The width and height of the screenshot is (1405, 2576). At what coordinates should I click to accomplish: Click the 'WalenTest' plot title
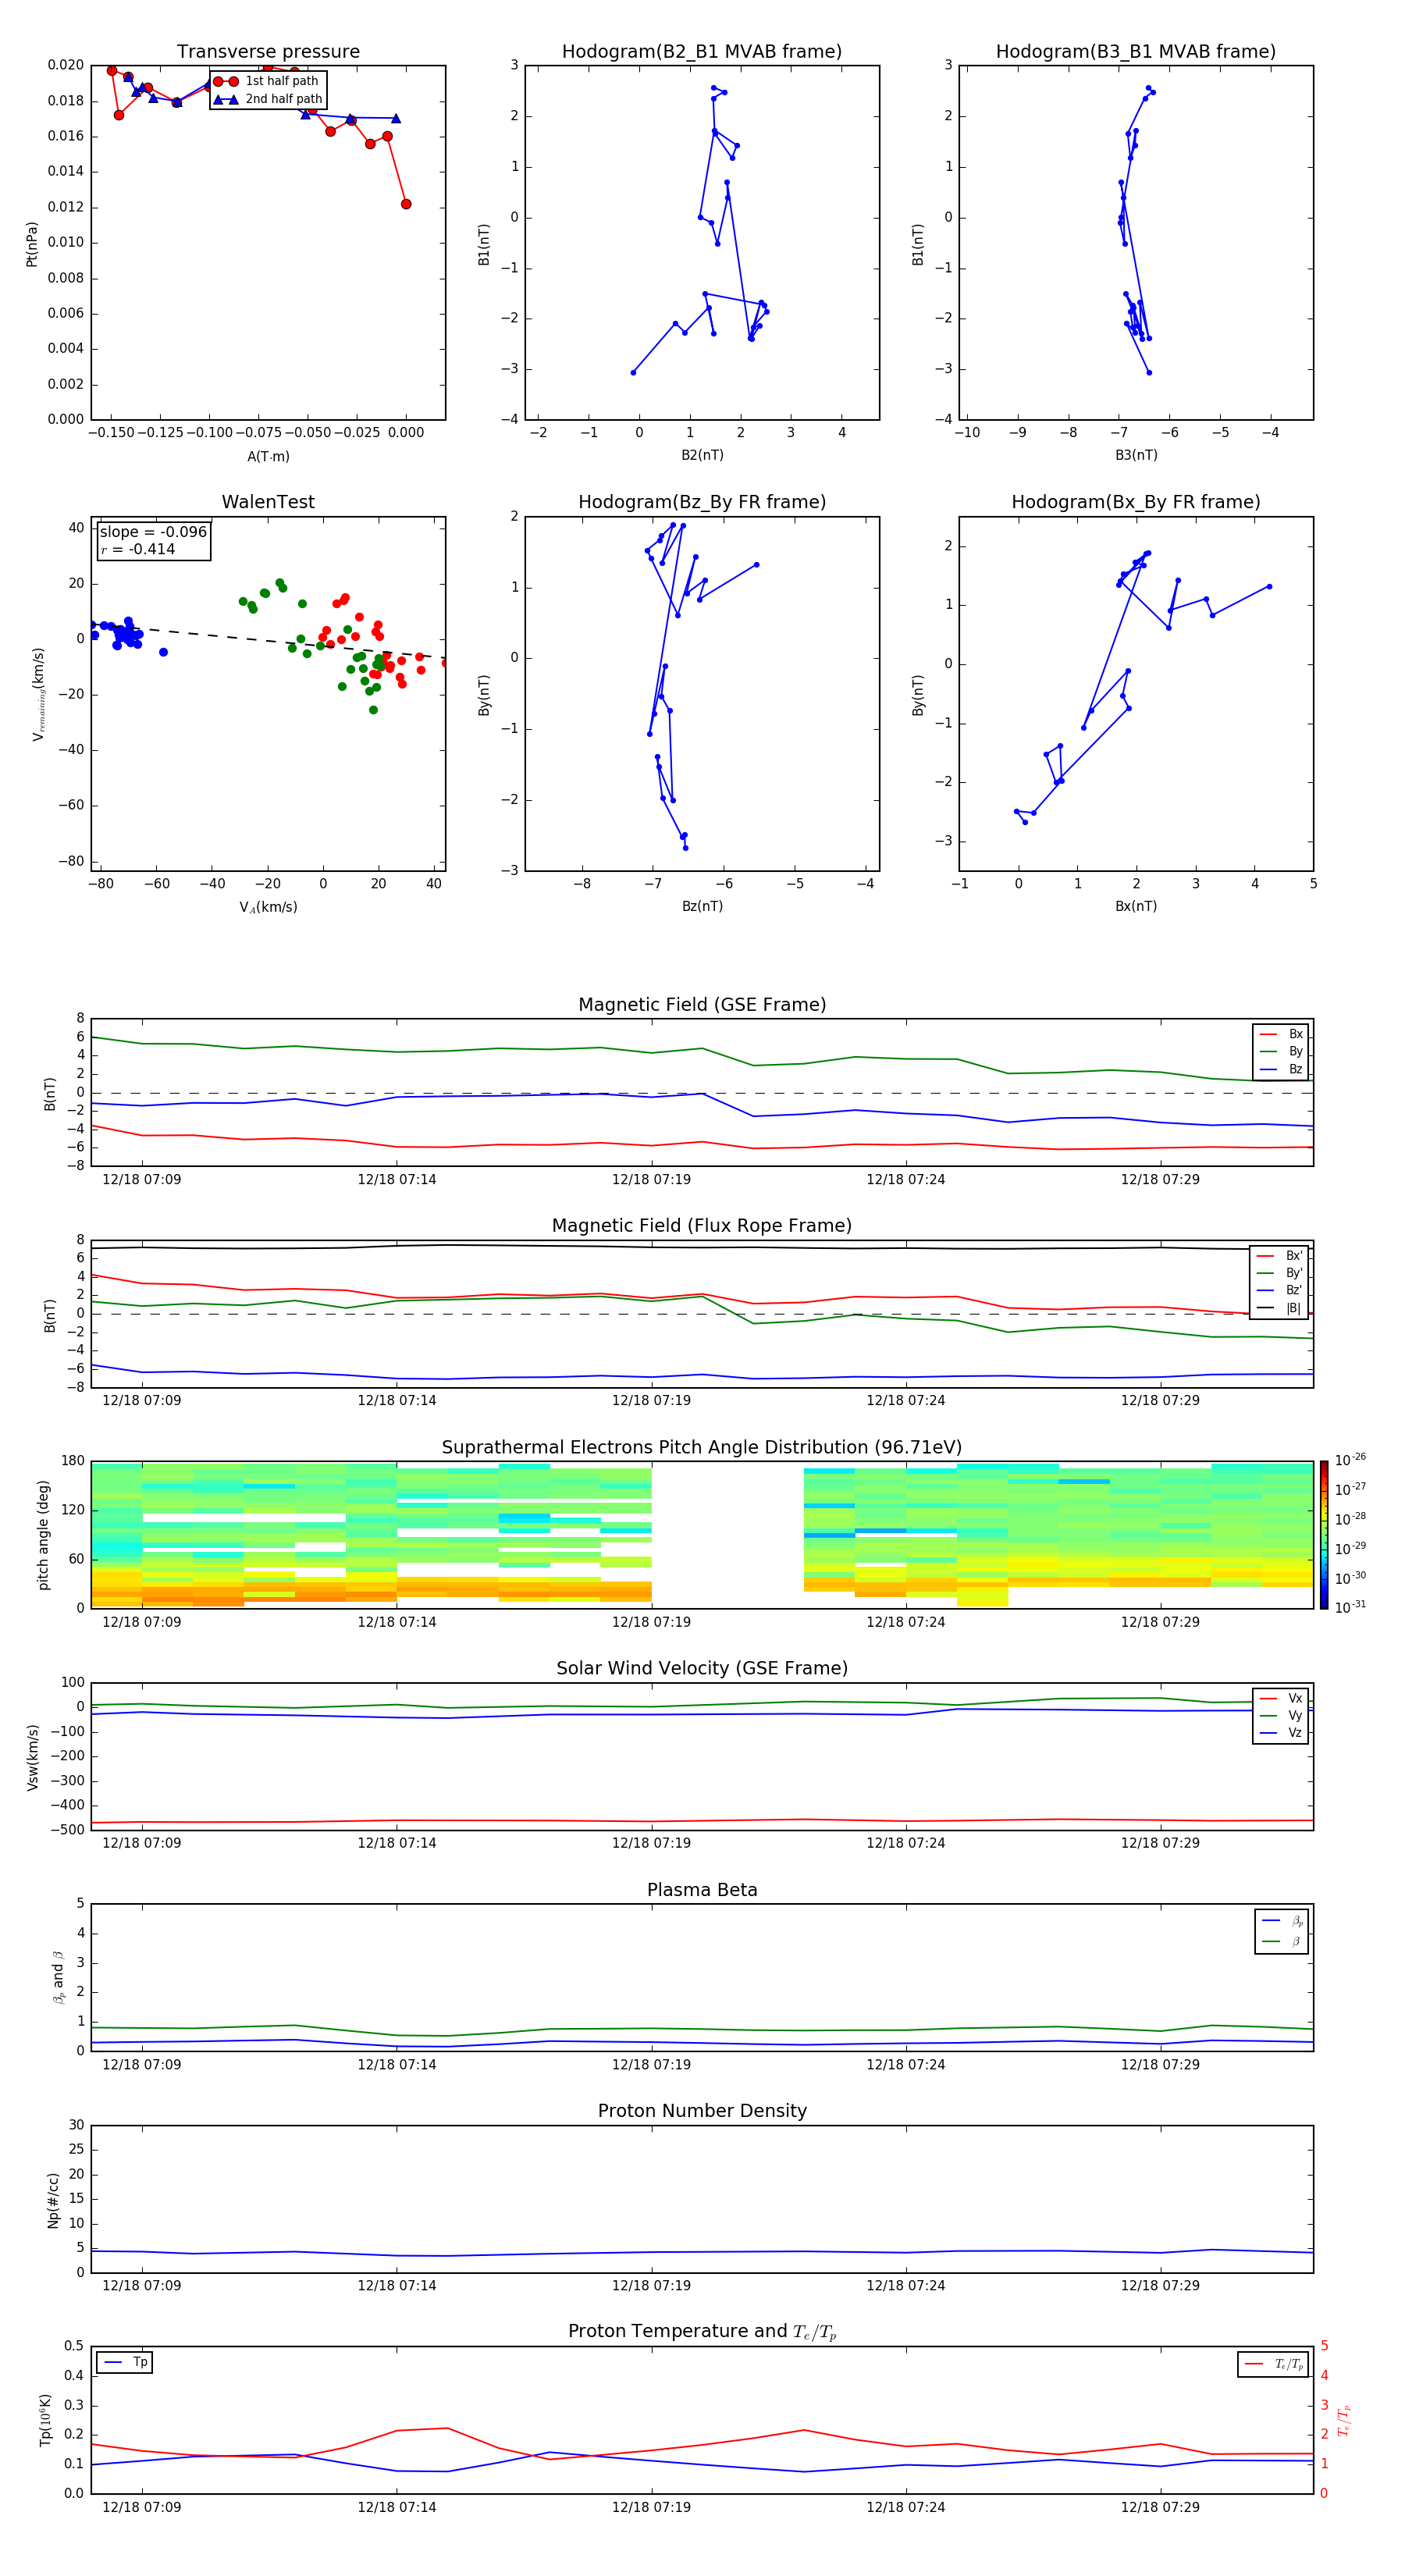268,502
